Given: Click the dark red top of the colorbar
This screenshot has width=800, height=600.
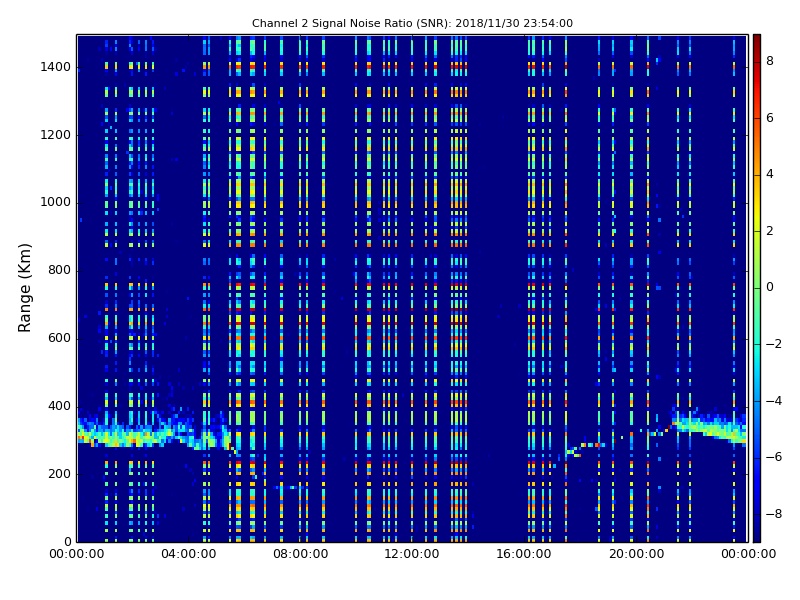Looking at the screenshot, I should (757, 43).
